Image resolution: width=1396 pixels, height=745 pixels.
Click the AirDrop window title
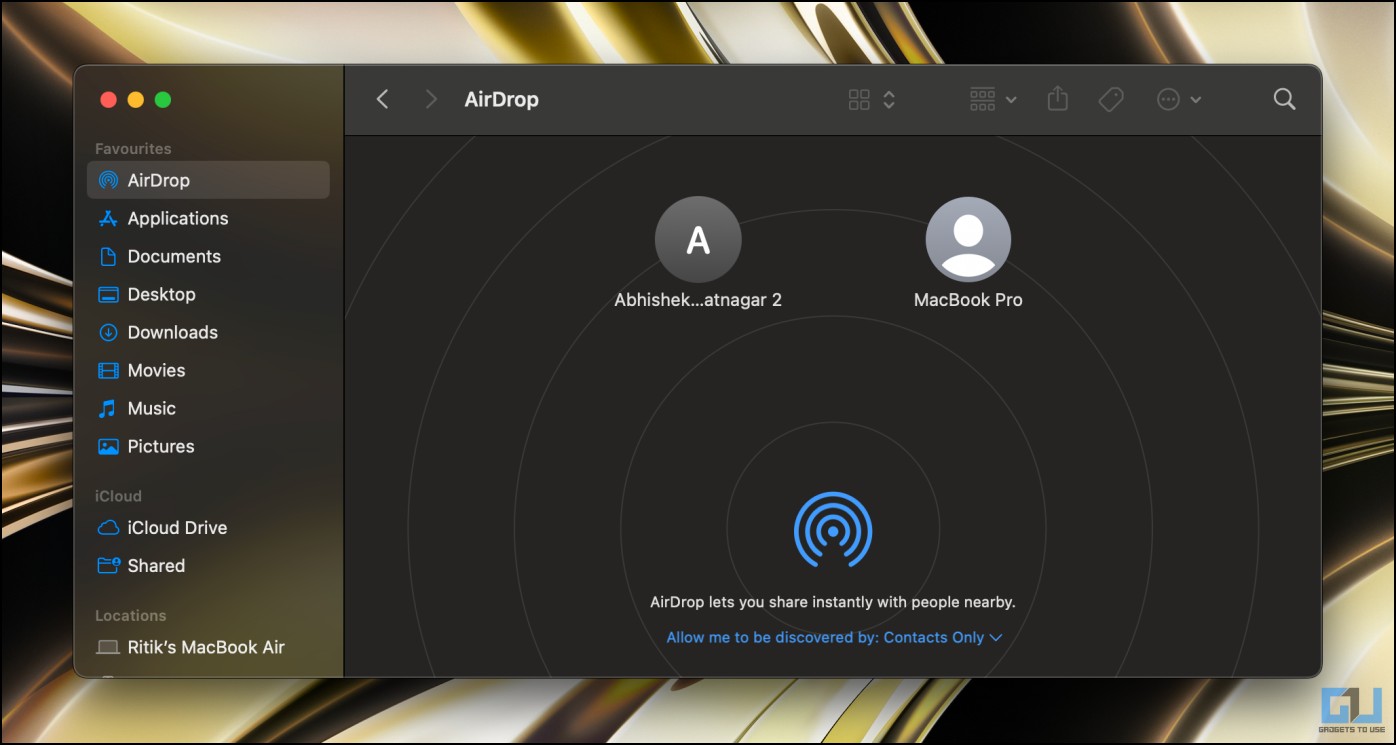pyautogui.click(x=502, y=99)
